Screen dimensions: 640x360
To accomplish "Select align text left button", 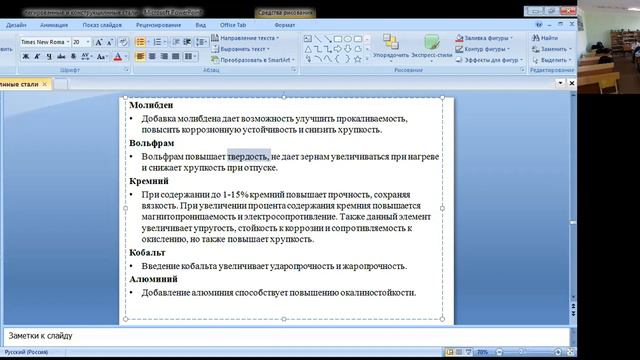I will point(140,56).
